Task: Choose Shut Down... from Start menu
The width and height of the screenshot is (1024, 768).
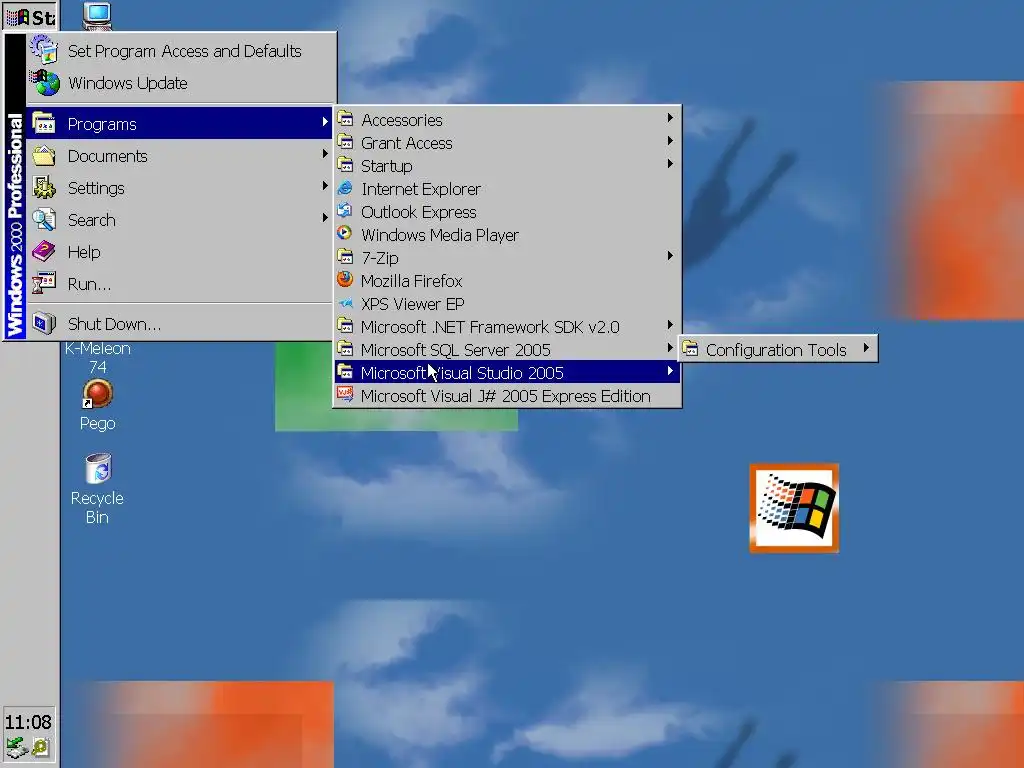Action: coord(180,323)
